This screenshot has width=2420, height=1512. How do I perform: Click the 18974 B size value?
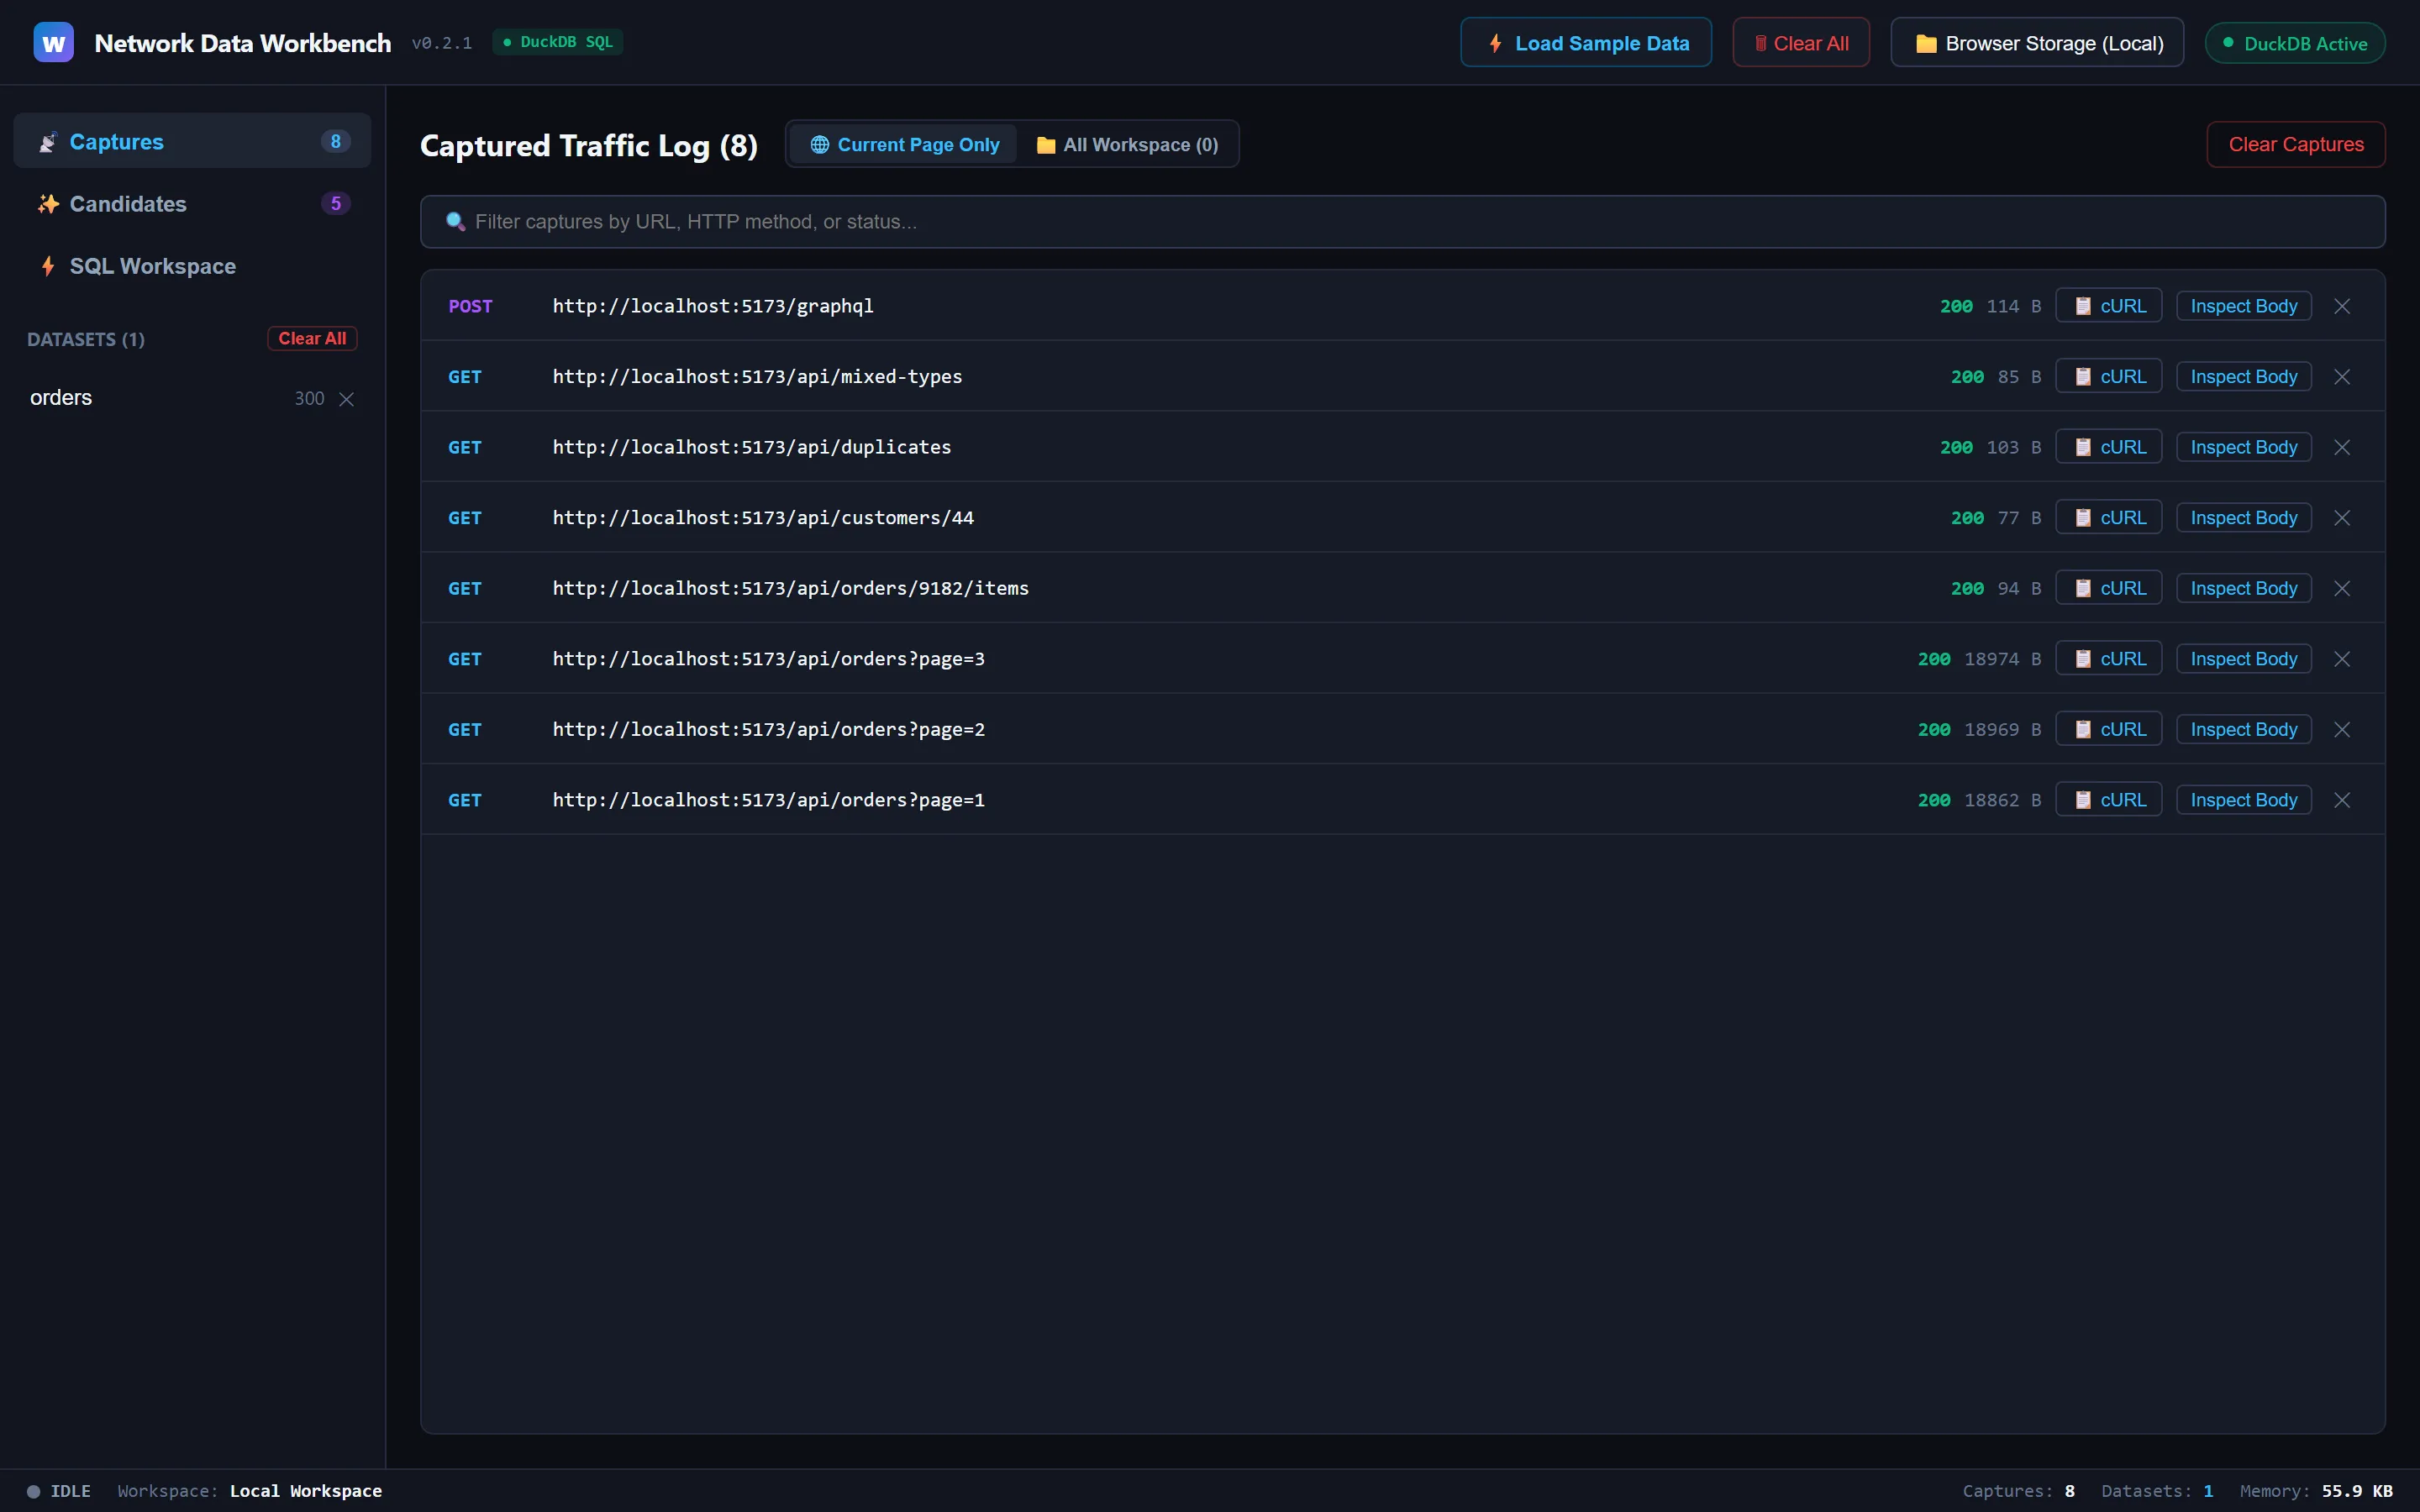pos(2003,659)
